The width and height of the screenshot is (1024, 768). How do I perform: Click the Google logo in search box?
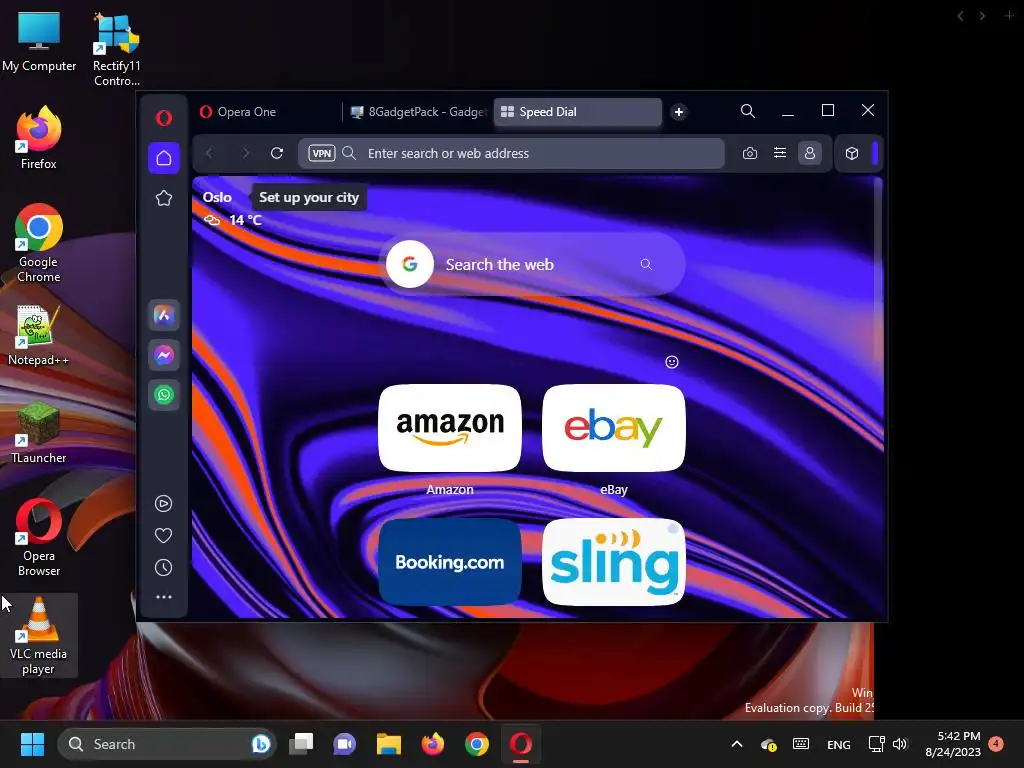tap(409, 264)
